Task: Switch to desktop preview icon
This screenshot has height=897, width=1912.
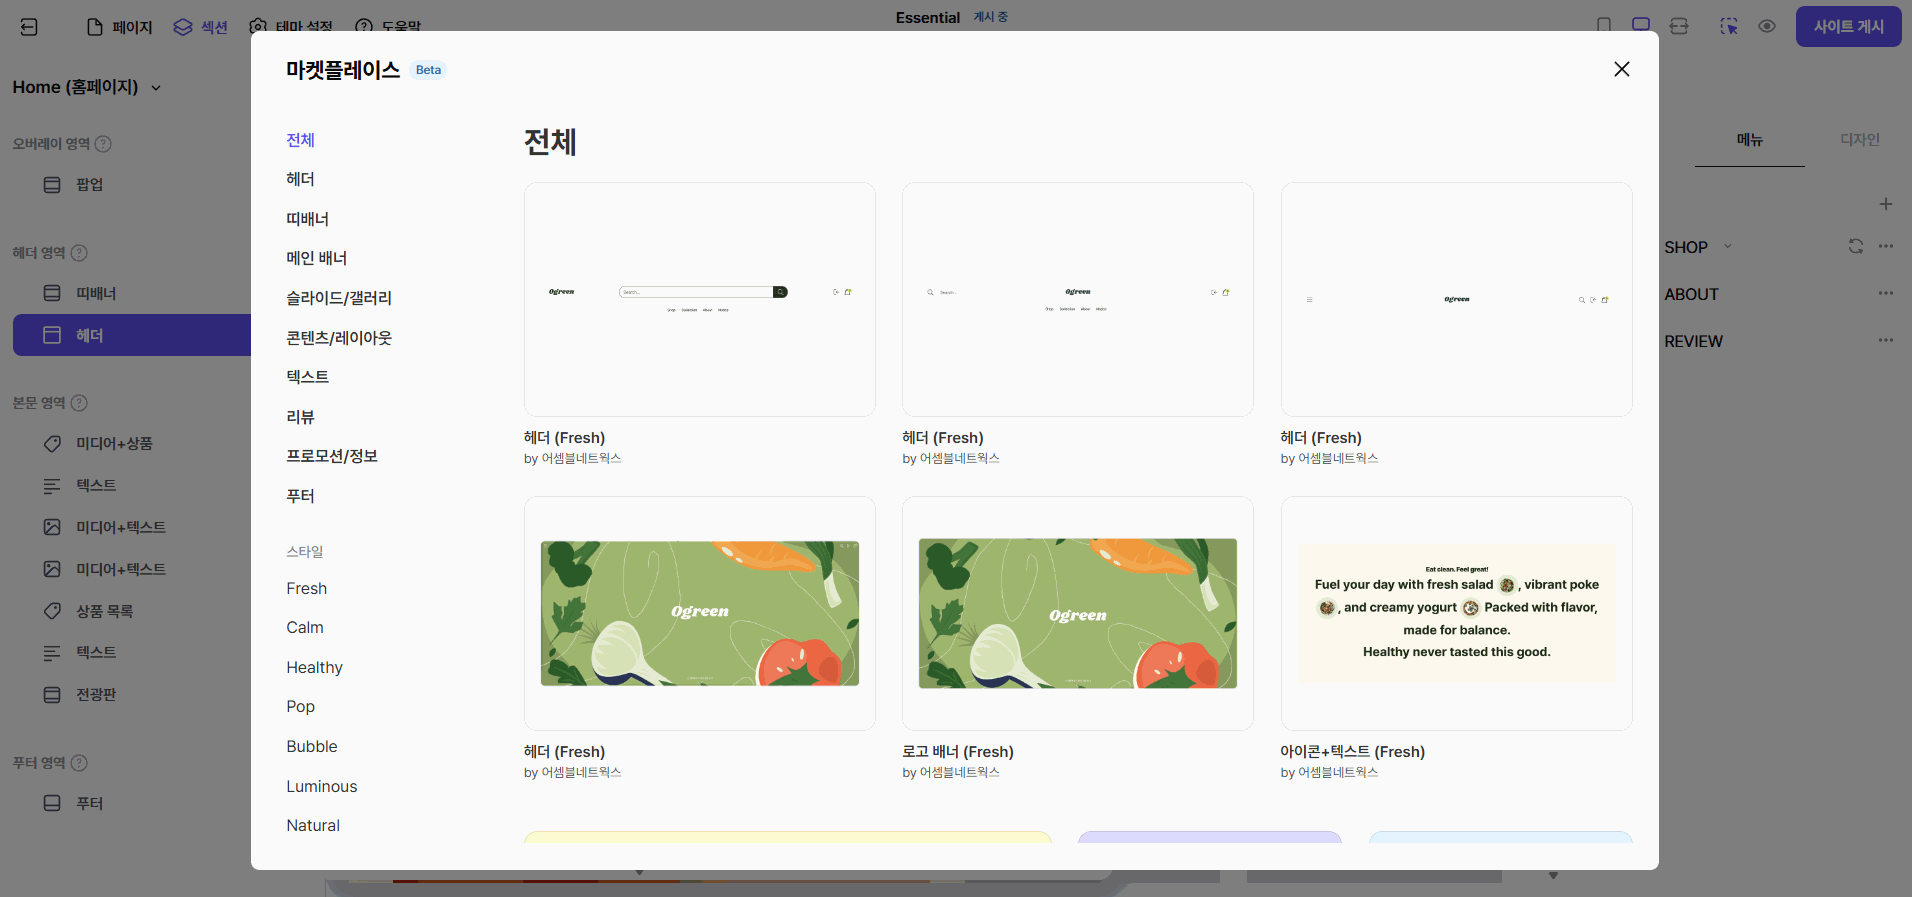Action: click(x=1641, y=26)
